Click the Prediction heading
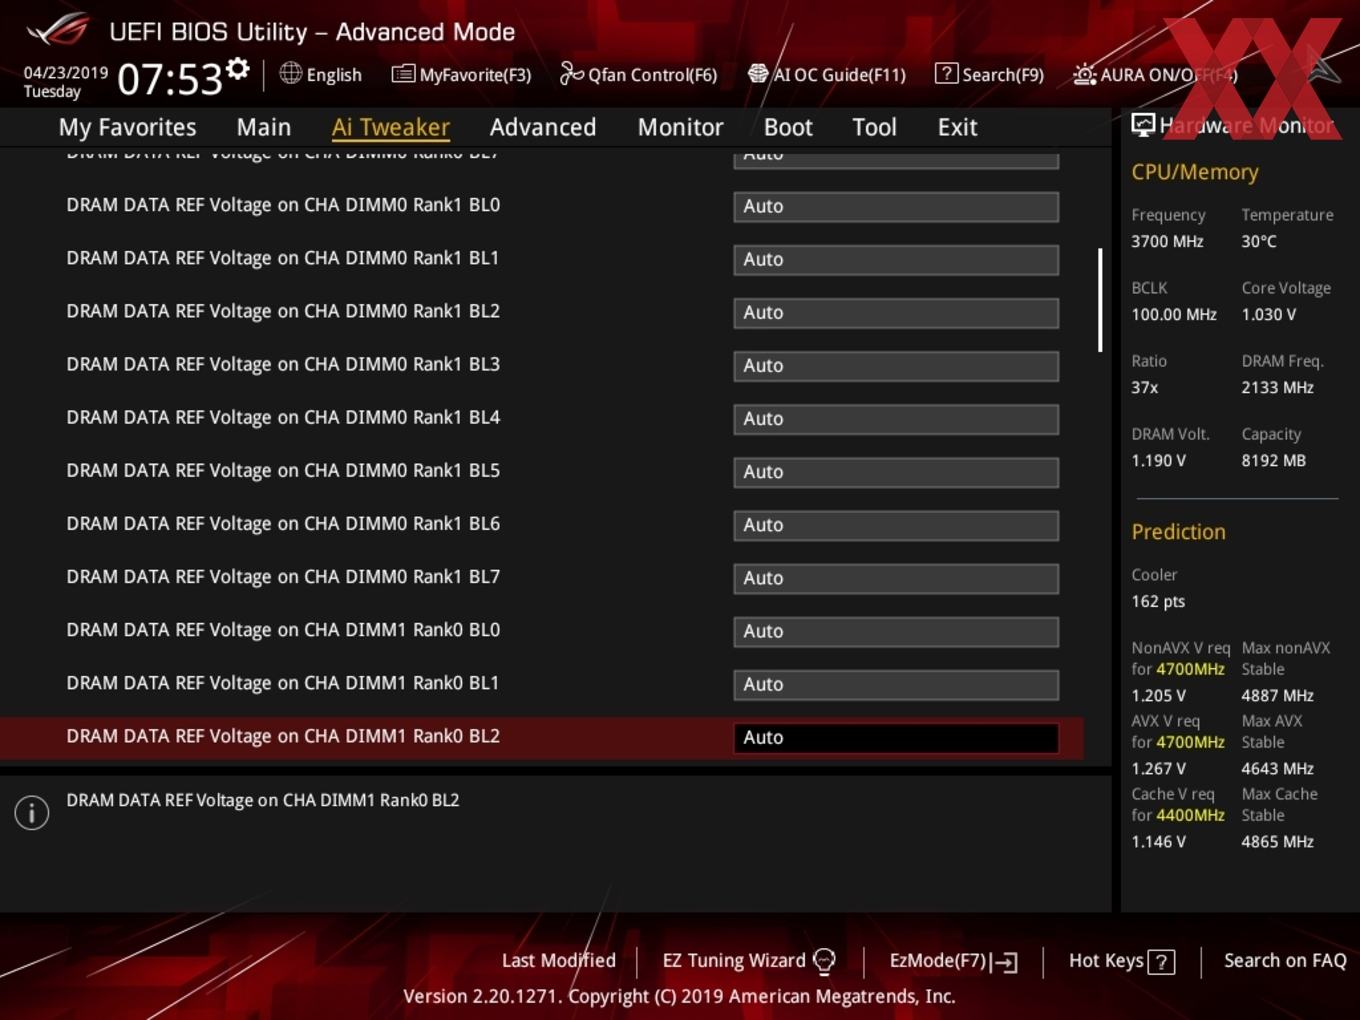Image resolution: width=1360 pixels, height=1020 pixels. point(1178,532)
